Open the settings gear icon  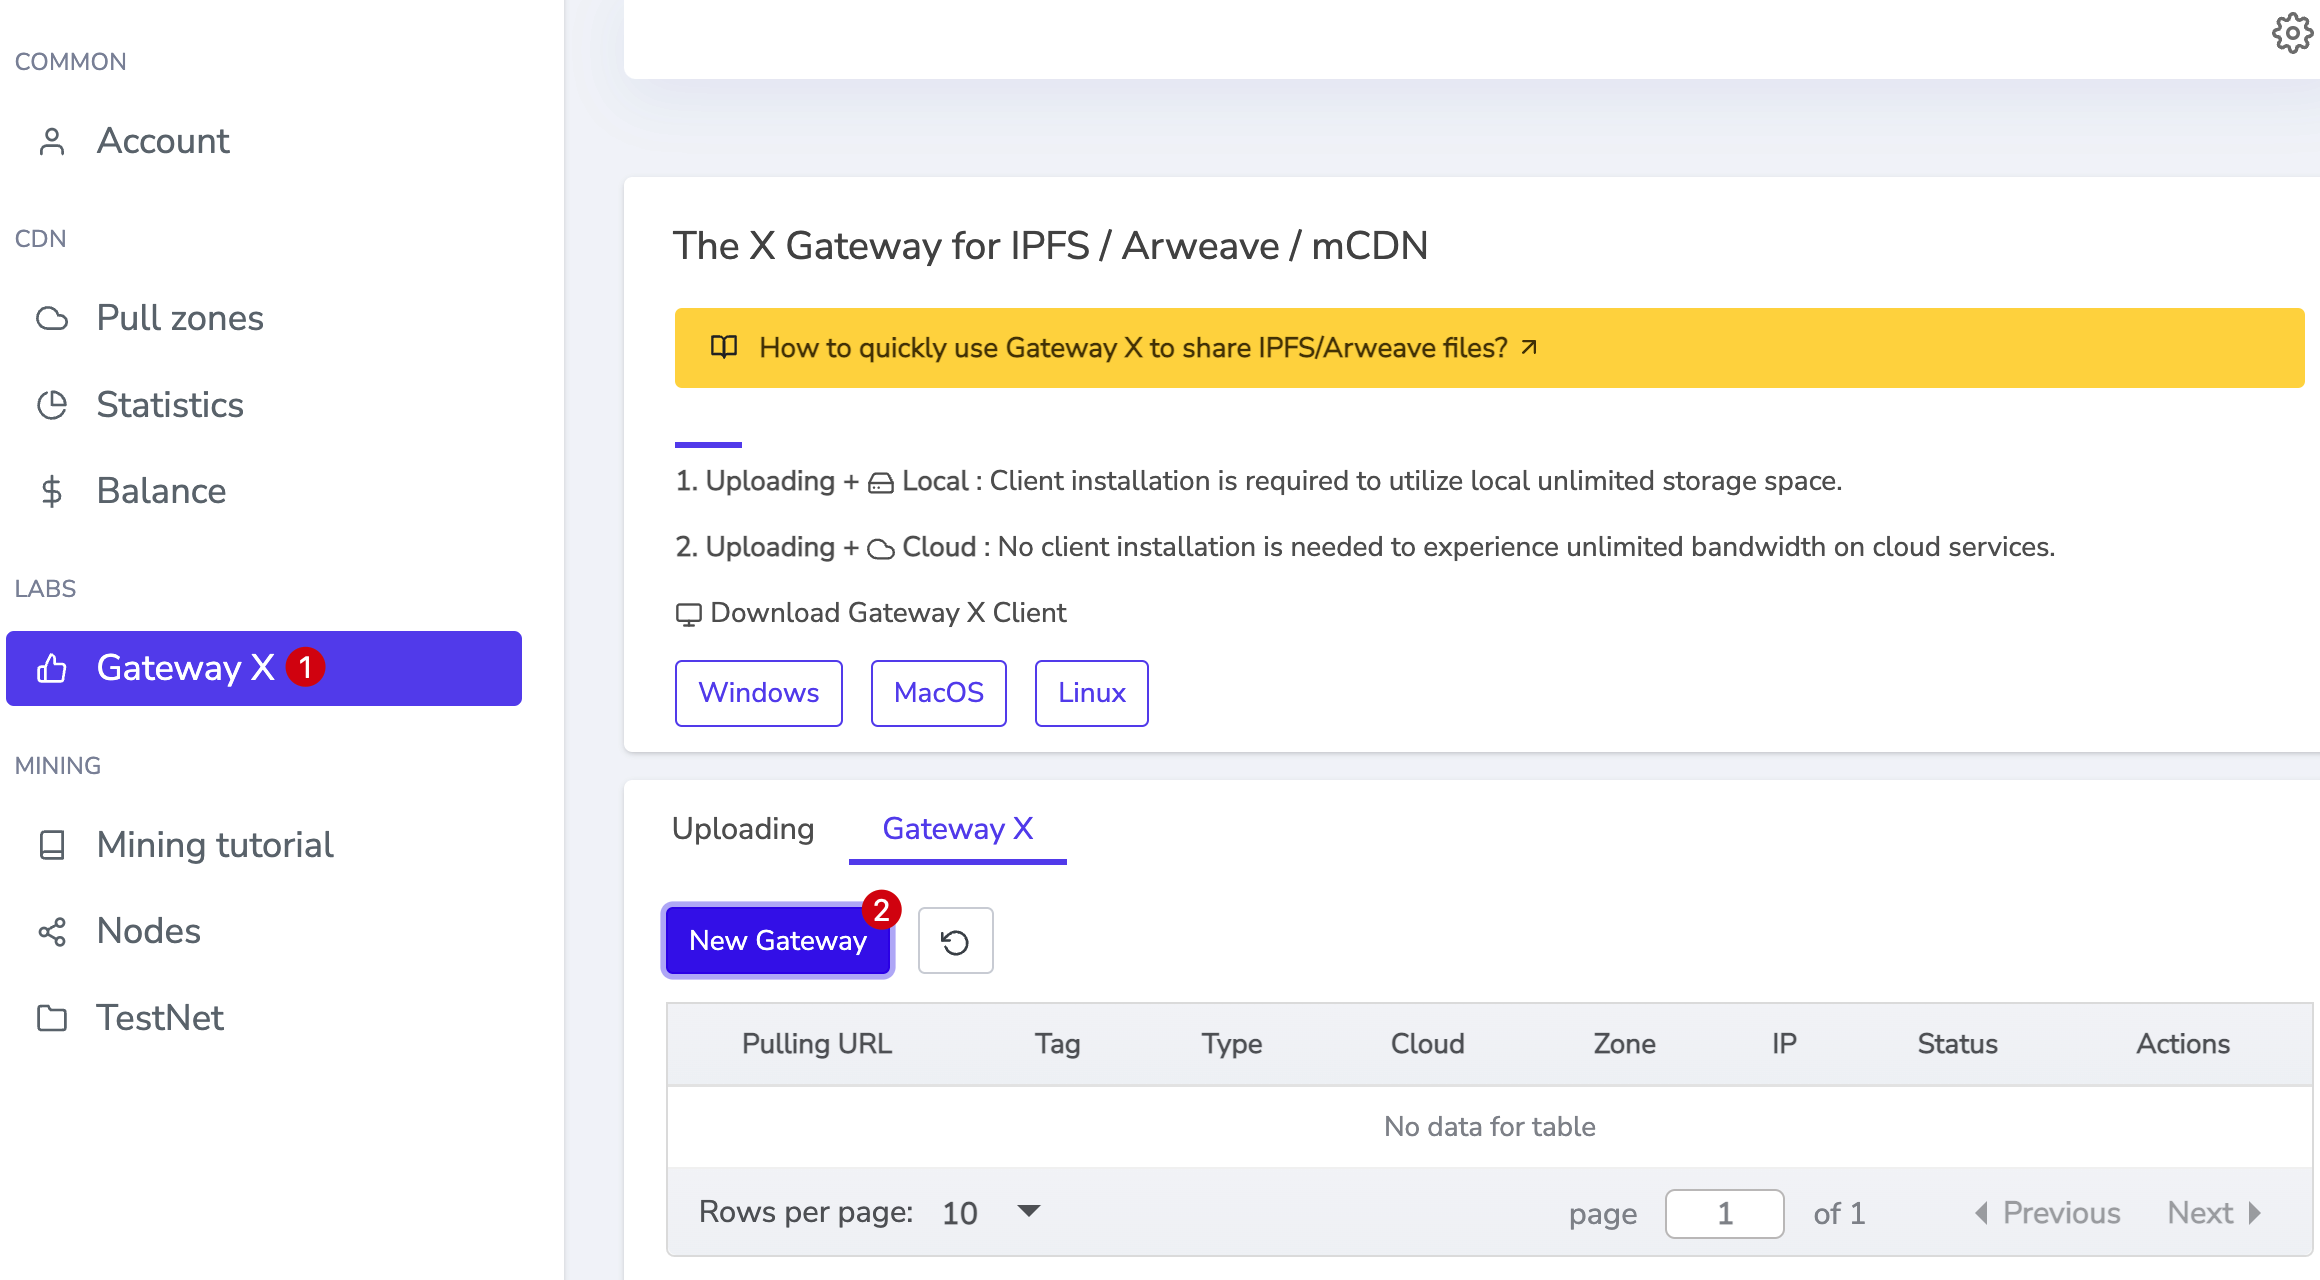(2292, 33)
